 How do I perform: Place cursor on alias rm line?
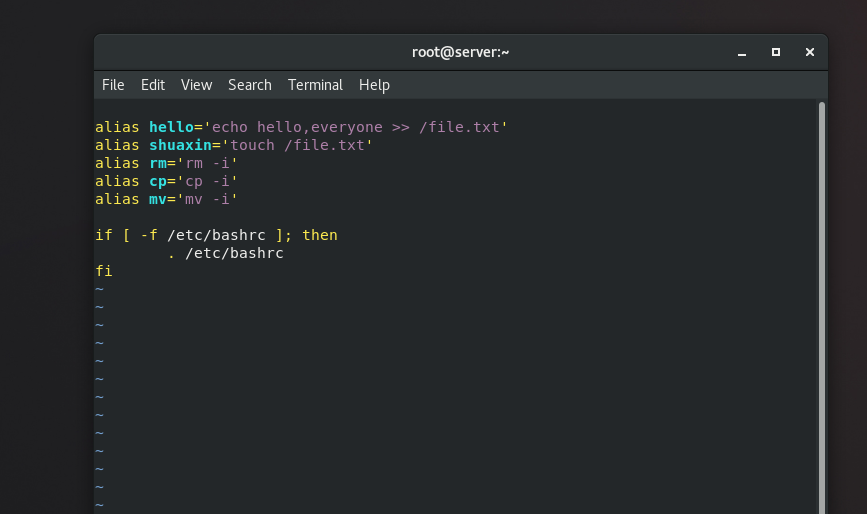pyautogui.click(x=166, y=163)
